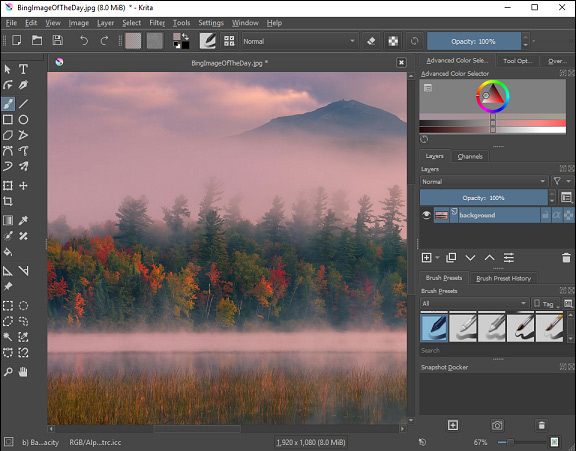This screenshot has width=576, height=451.
Task: Open the brush presets chooser grid
Action: point(229,41)
